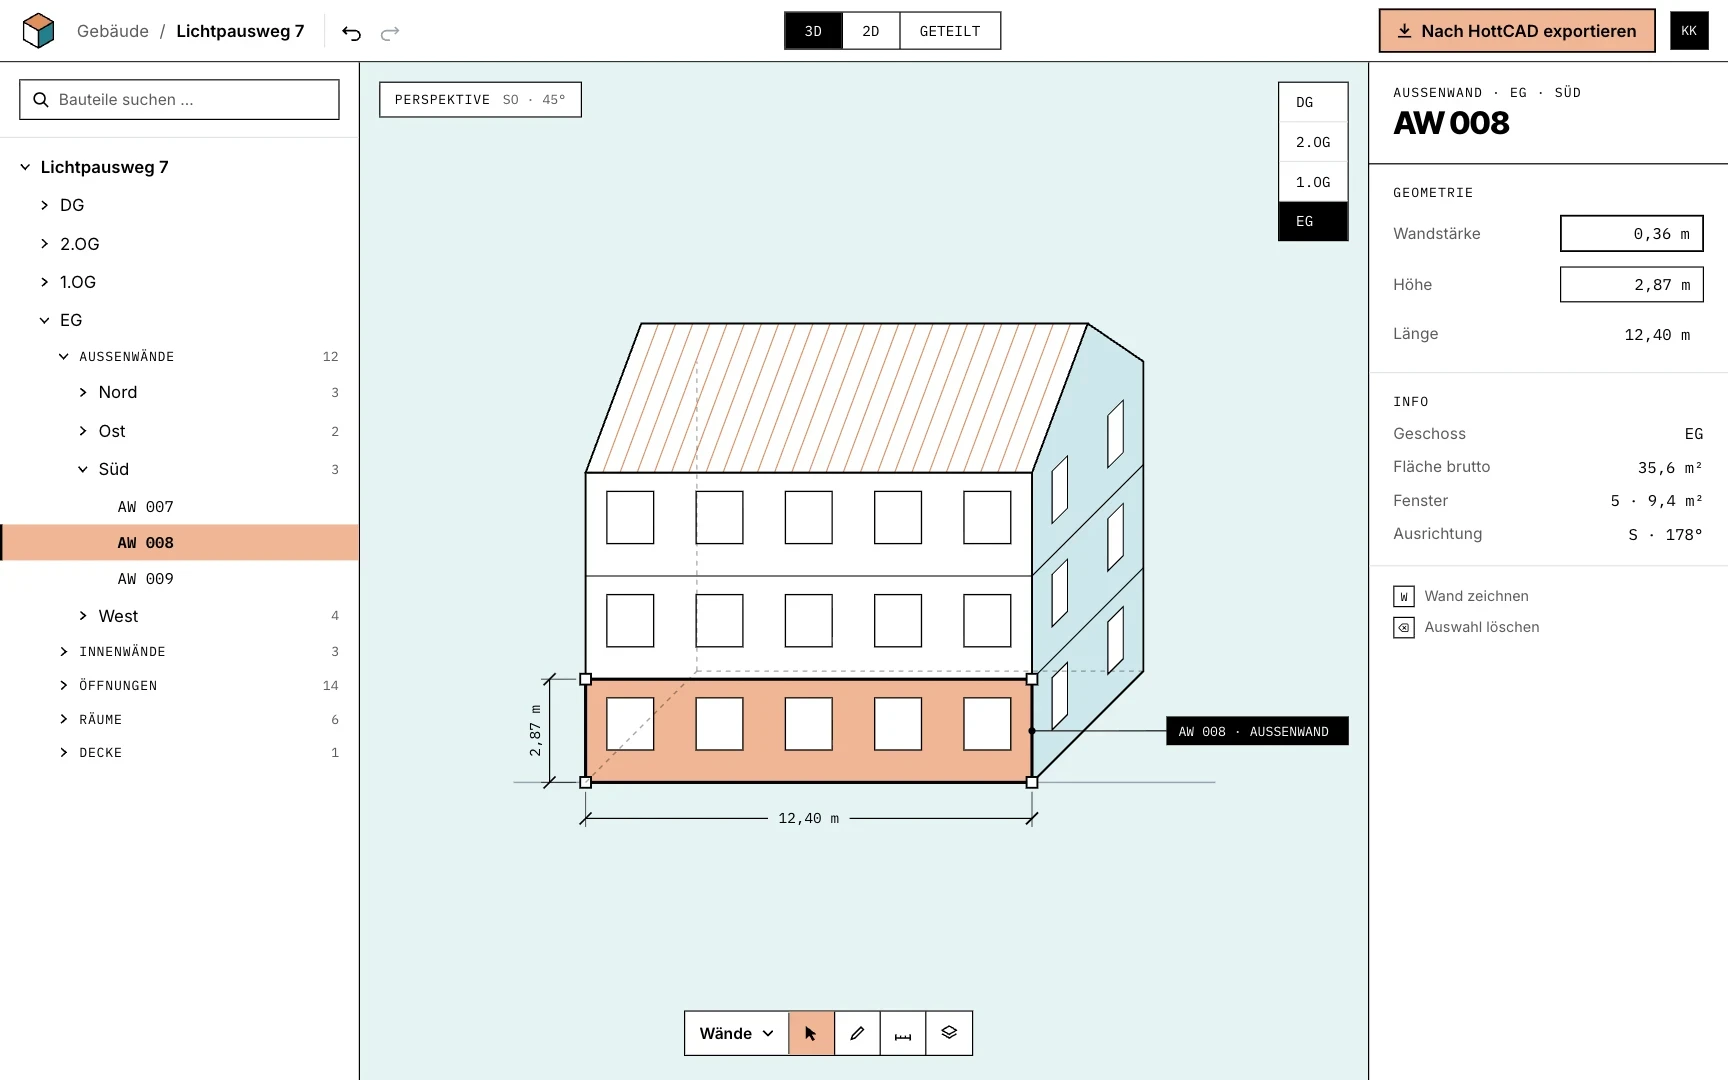Click the W wall draw shortcut icon
This screenshot has height=1080, width=1728.
coord(1404,597)
